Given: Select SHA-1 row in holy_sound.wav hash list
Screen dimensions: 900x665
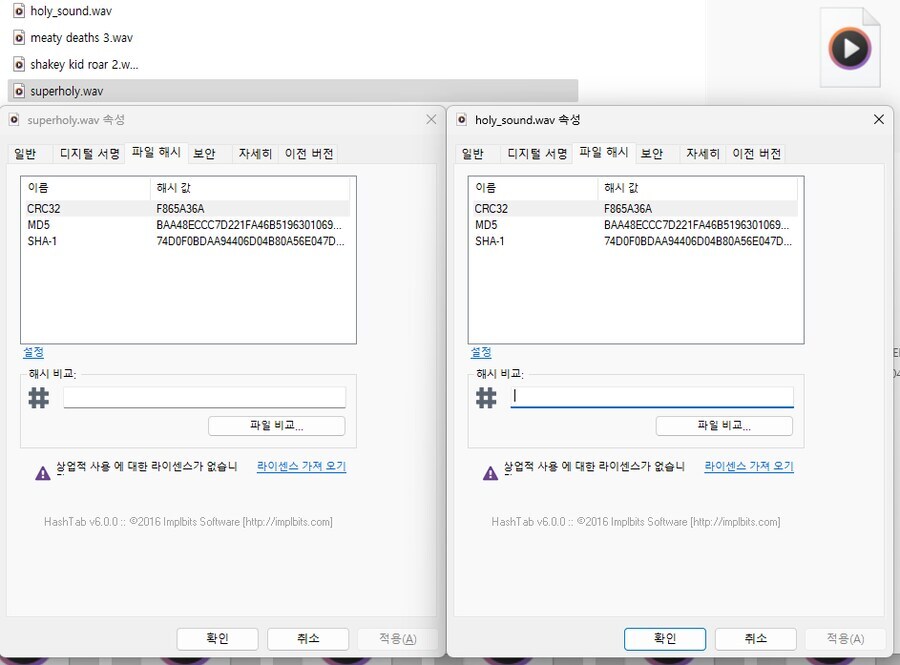Looking at the screenshot, I should pos(635,241).
